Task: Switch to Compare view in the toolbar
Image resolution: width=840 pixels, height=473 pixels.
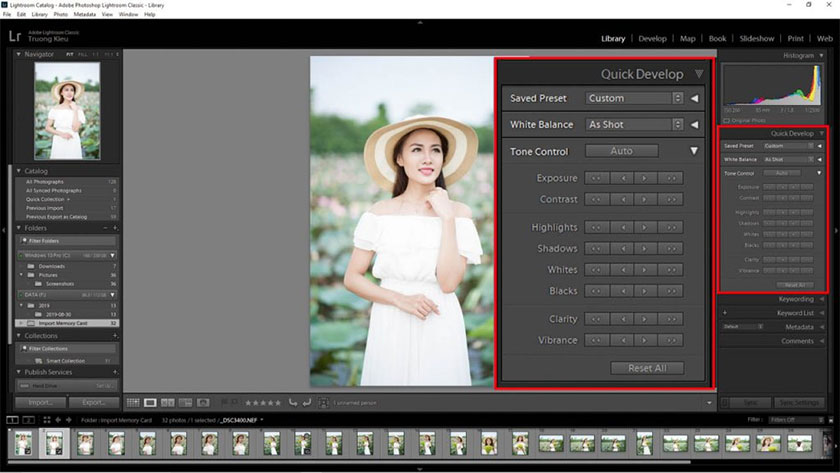Action: pos(168,402)
